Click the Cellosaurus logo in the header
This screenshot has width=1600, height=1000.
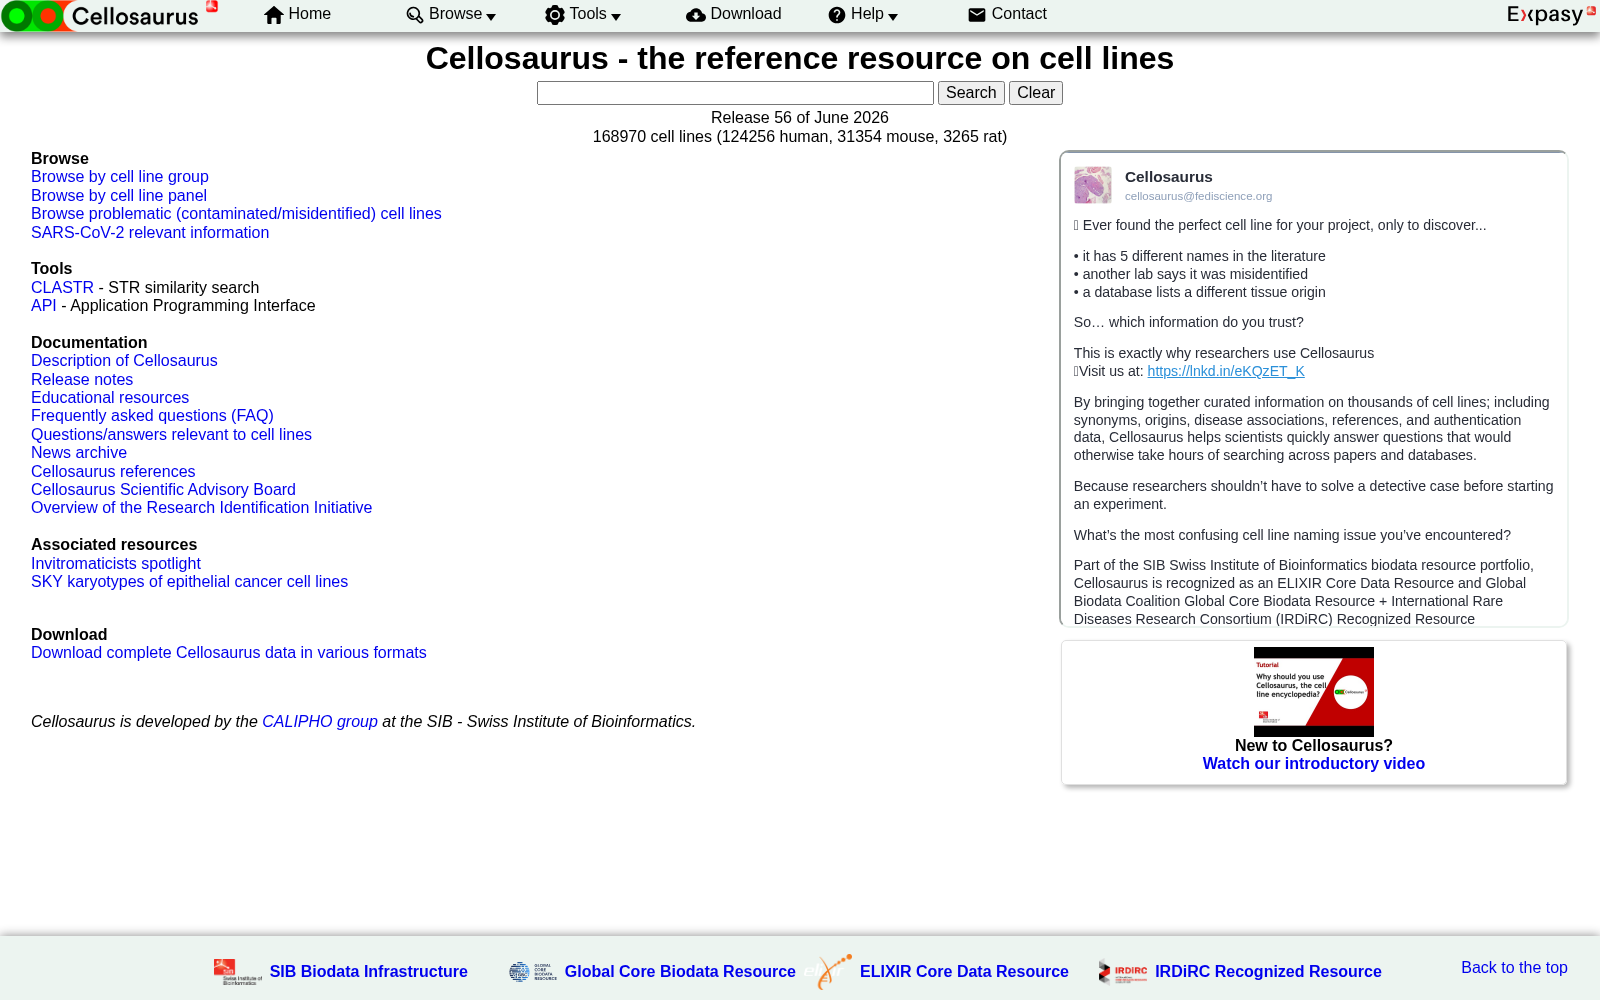tap(110, 15)
